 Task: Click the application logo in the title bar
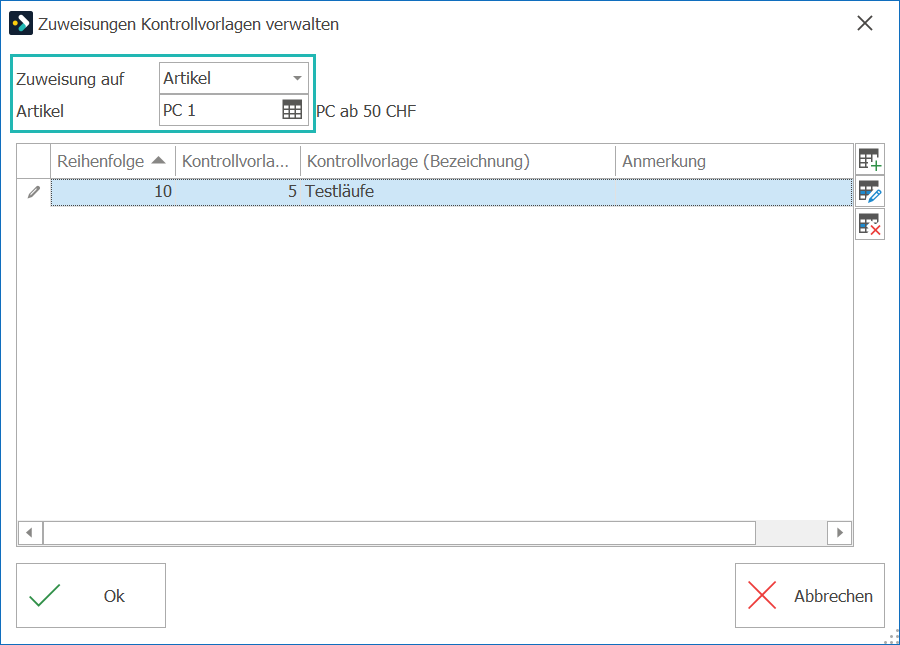click(21, 24)
